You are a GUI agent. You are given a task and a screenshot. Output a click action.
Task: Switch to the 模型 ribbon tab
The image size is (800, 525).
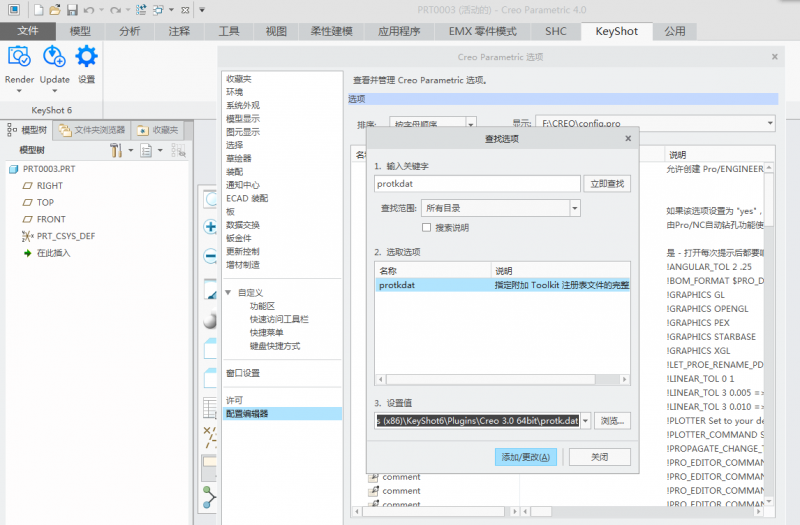click(80, 31)
